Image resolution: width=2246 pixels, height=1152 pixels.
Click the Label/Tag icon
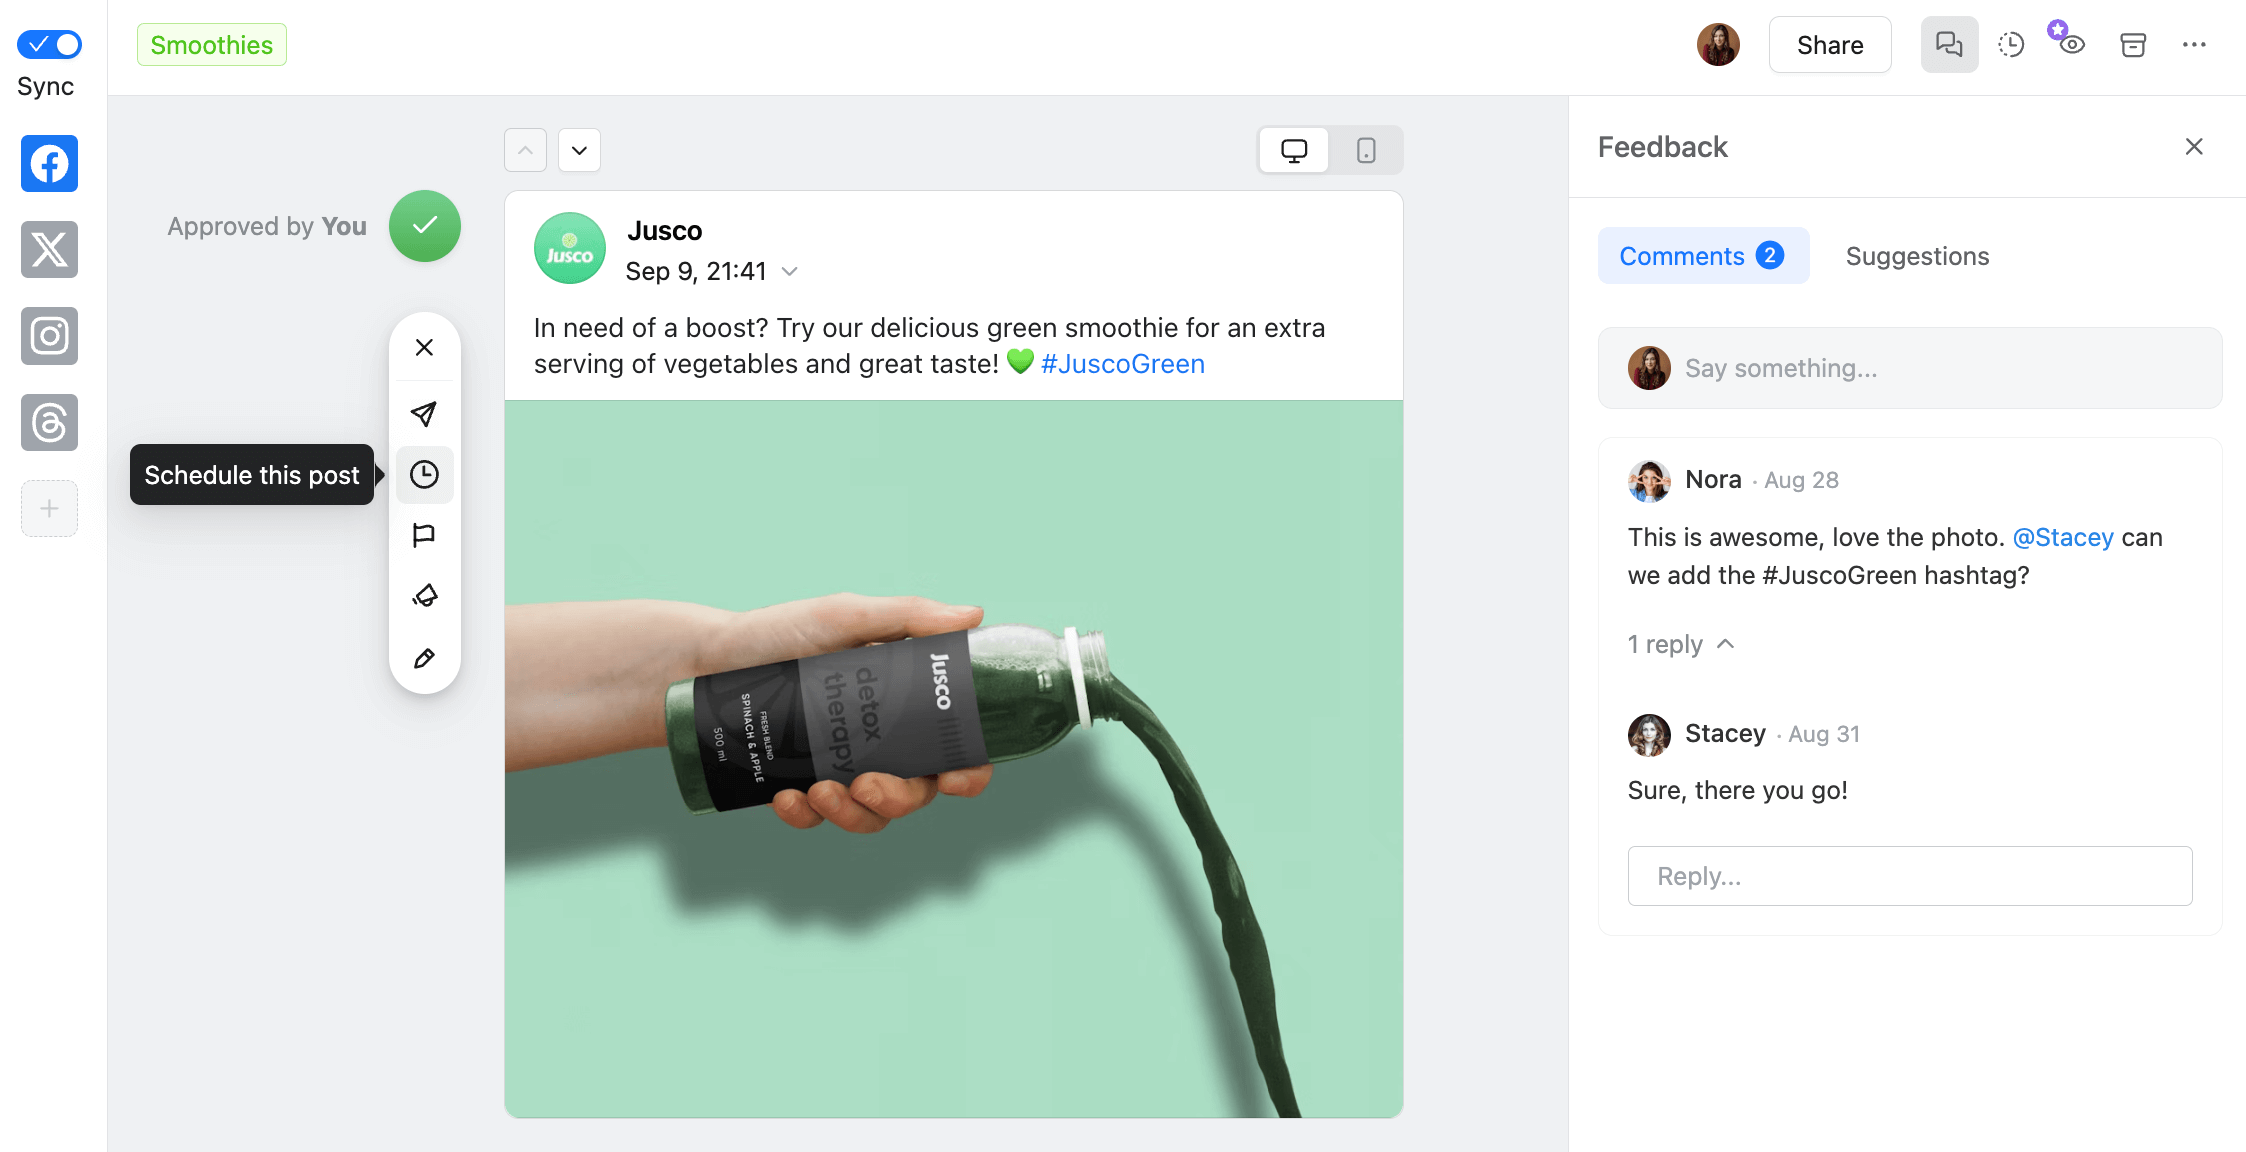(x=425, y=594)
